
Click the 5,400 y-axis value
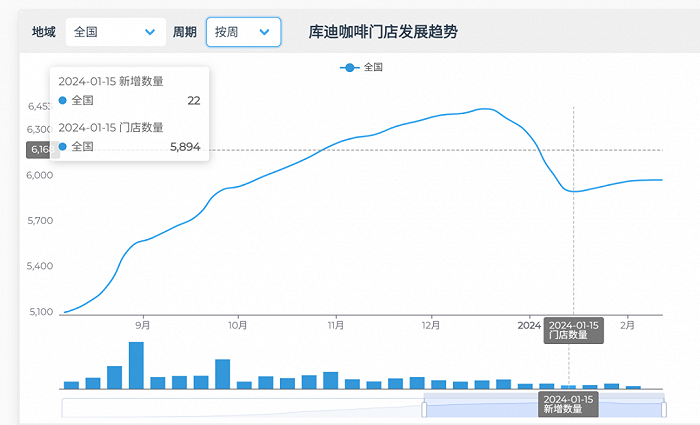tap(40, 267)
